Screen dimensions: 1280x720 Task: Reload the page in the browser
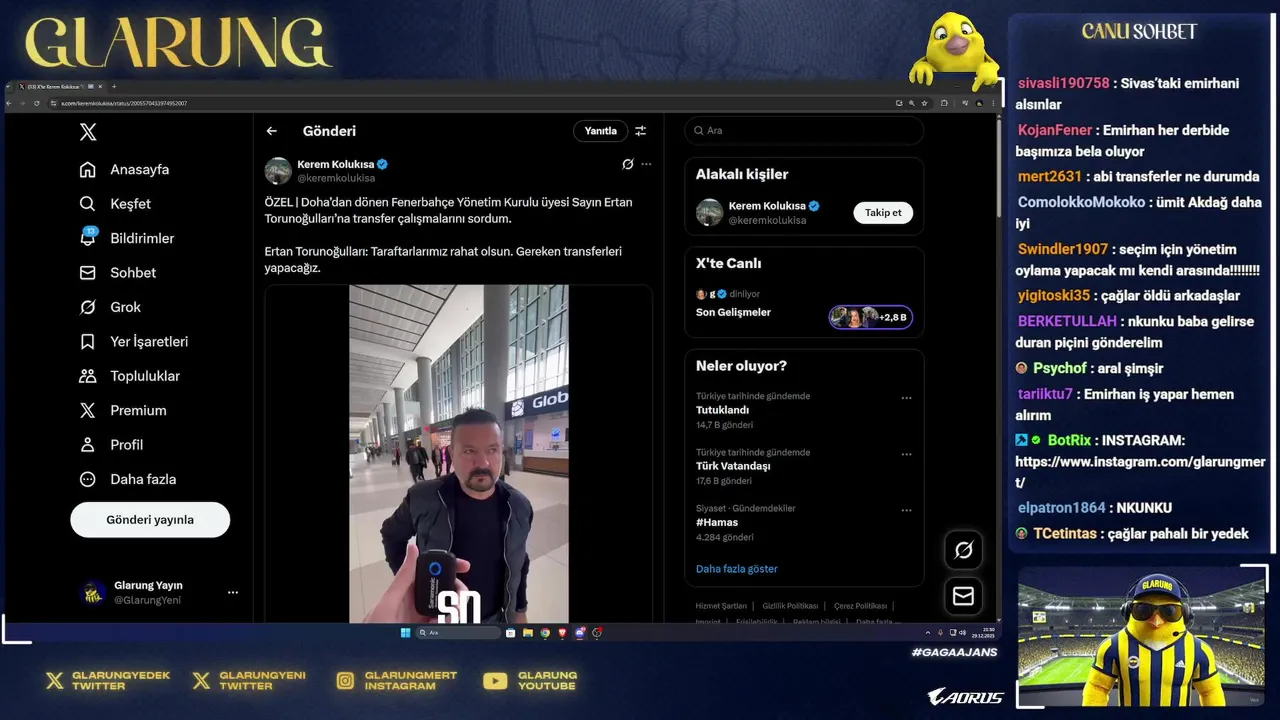point(36,103)
